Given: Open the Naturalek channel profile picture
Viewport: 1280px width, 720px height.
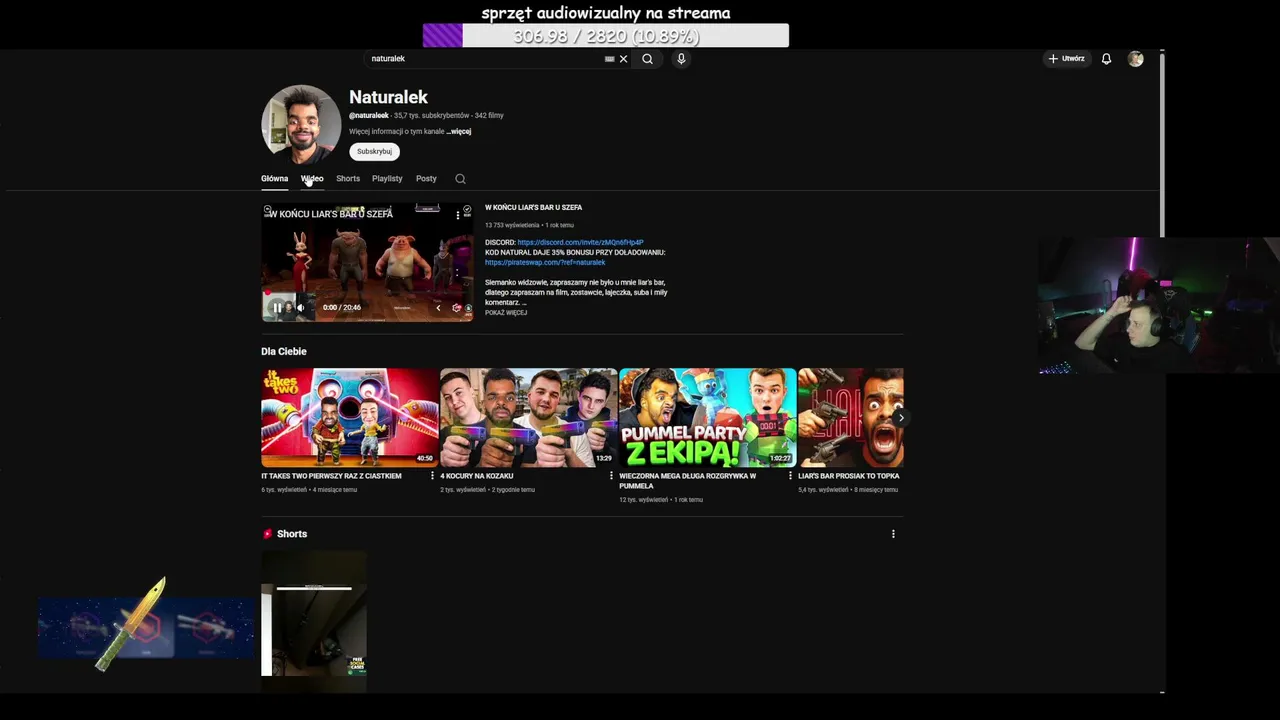Looking at the screenshot, I should coord(301,125).
